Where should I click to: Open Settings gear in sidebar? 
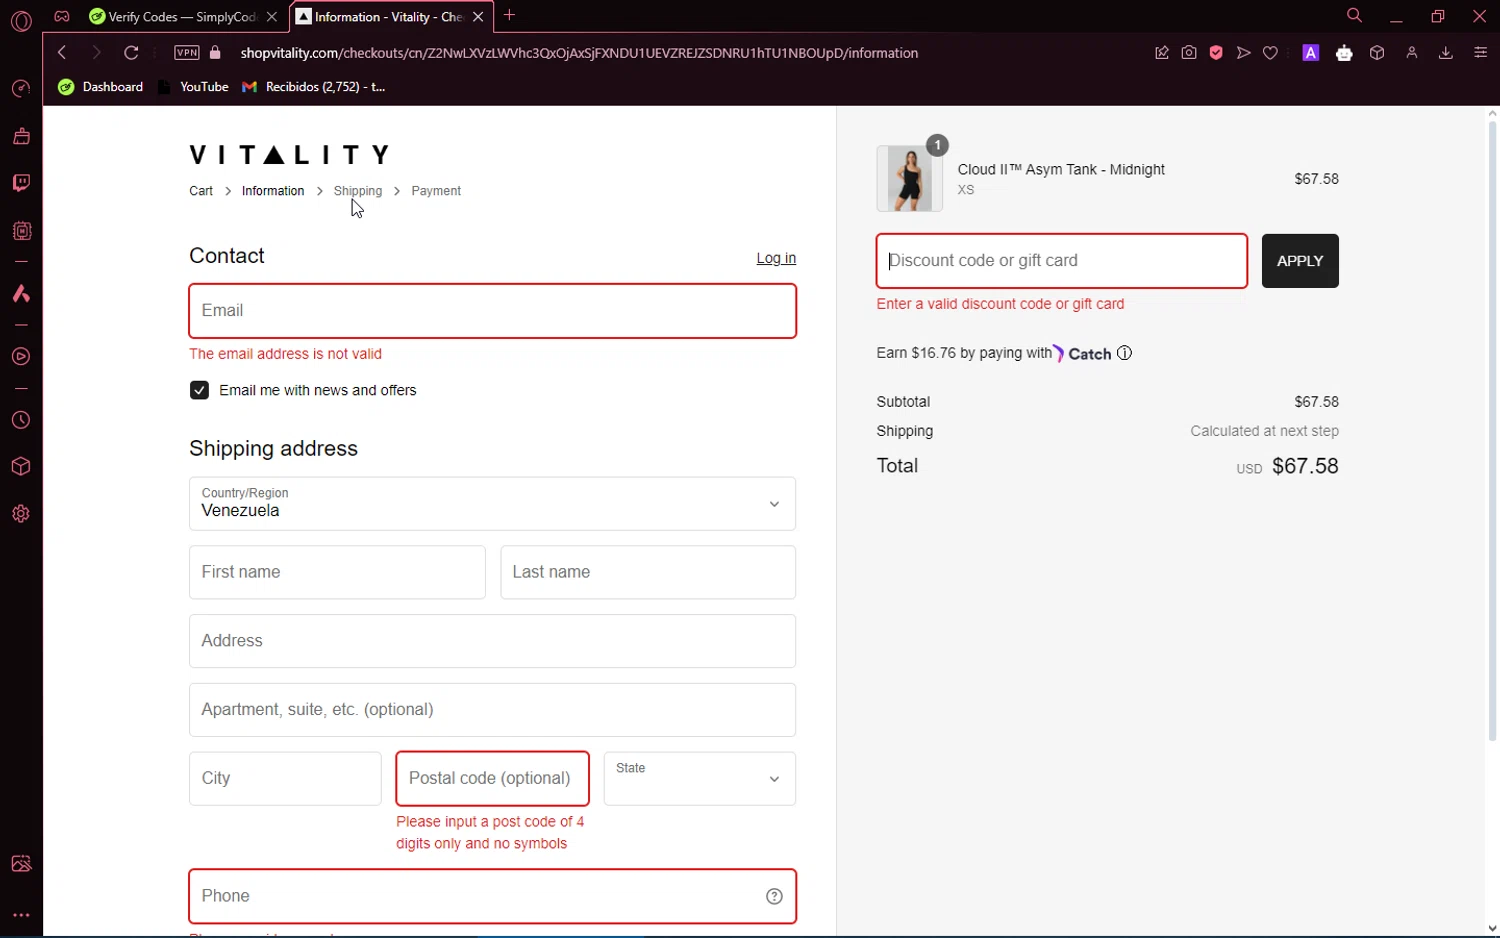[x=21, y=514]
